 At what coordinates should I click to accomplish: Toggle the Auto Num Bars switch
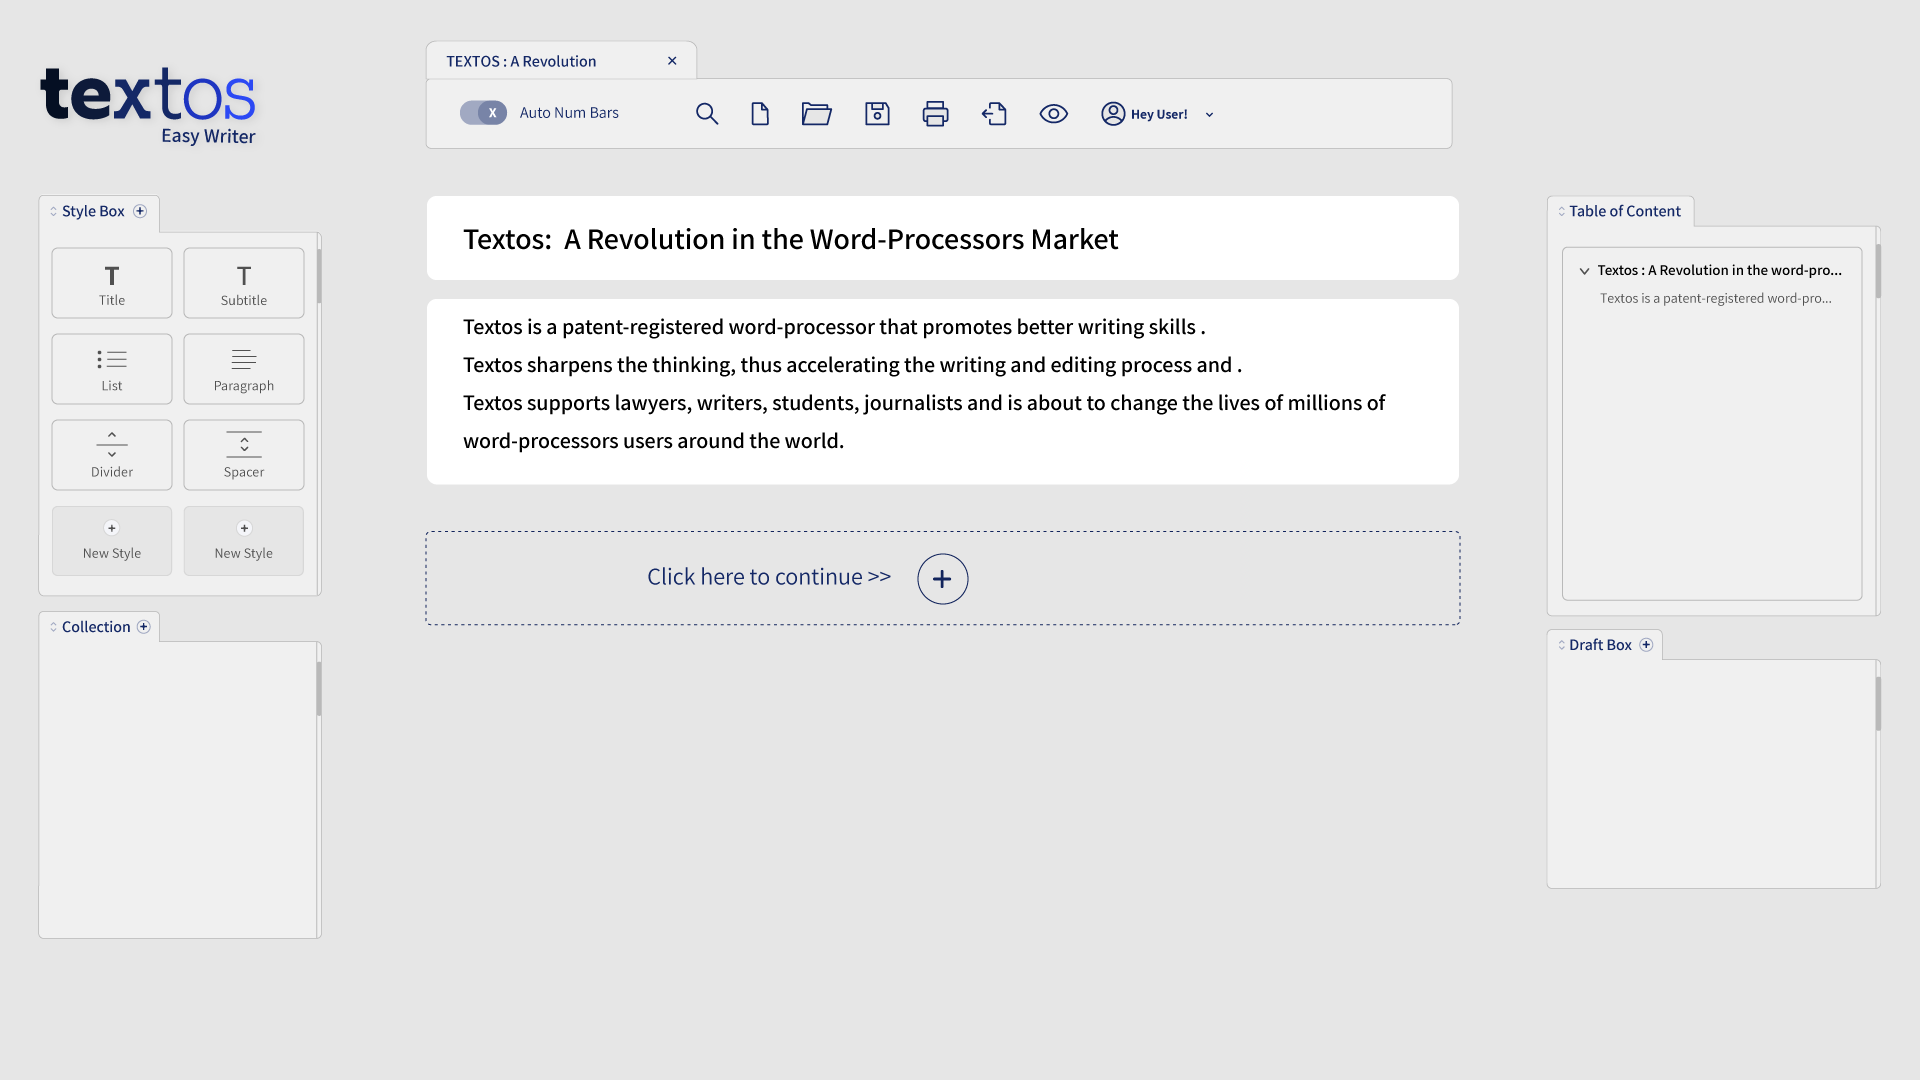483,113
